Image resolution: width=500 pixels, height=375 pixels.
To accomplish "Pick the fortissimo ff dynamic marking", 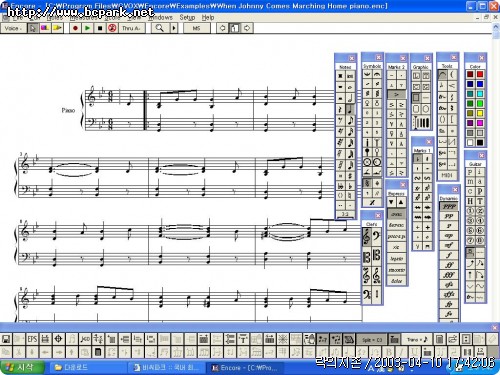I will [449, 265].
